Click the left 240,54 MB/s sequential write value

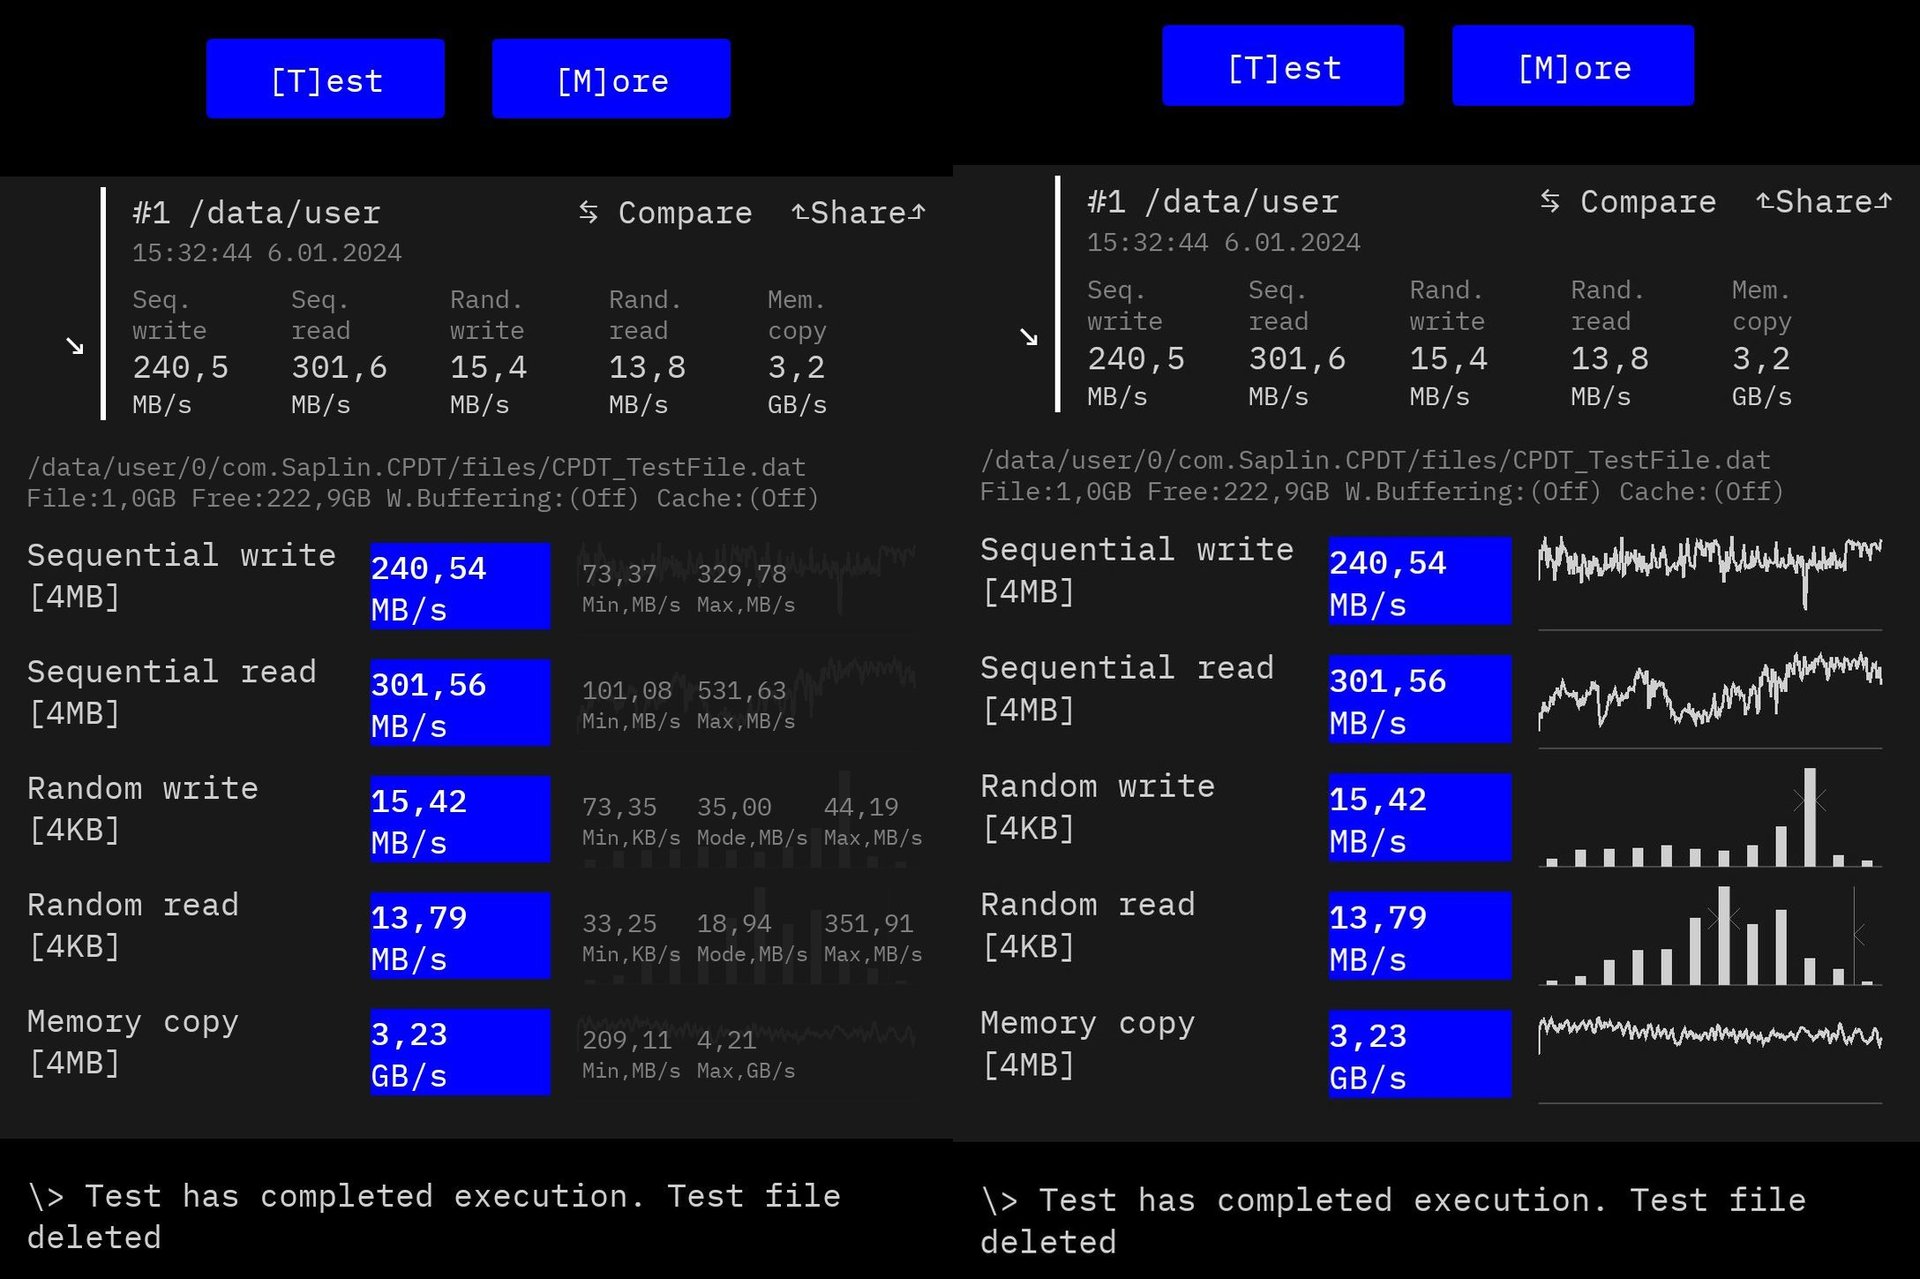click(460, 587)
